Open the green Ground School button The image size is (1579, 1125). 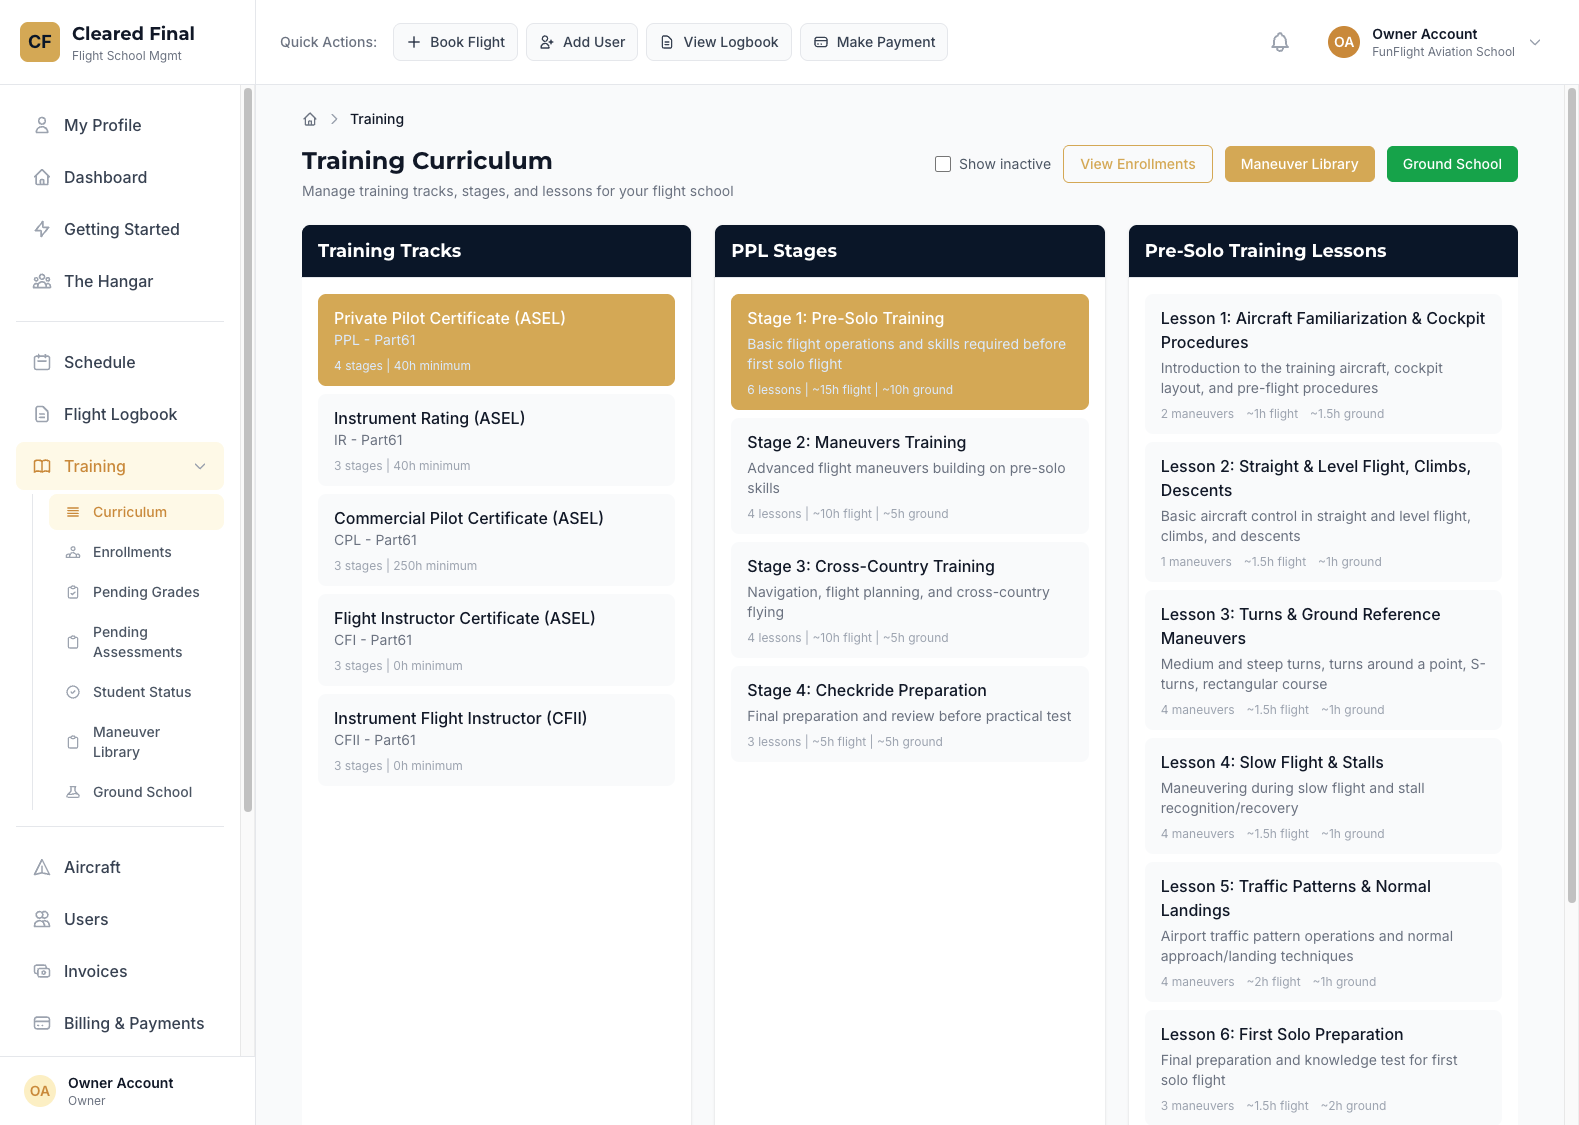coord(1452,164)
